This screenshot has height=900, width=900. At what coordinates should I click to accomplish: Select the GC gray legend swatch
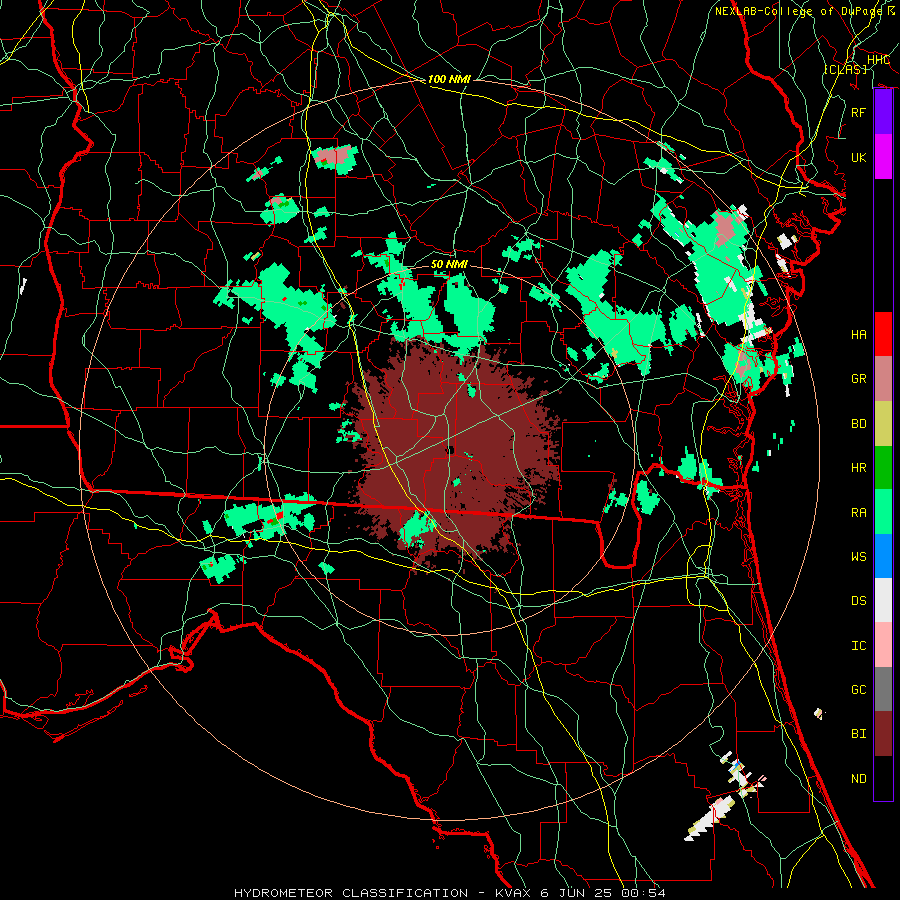(883, 689)
